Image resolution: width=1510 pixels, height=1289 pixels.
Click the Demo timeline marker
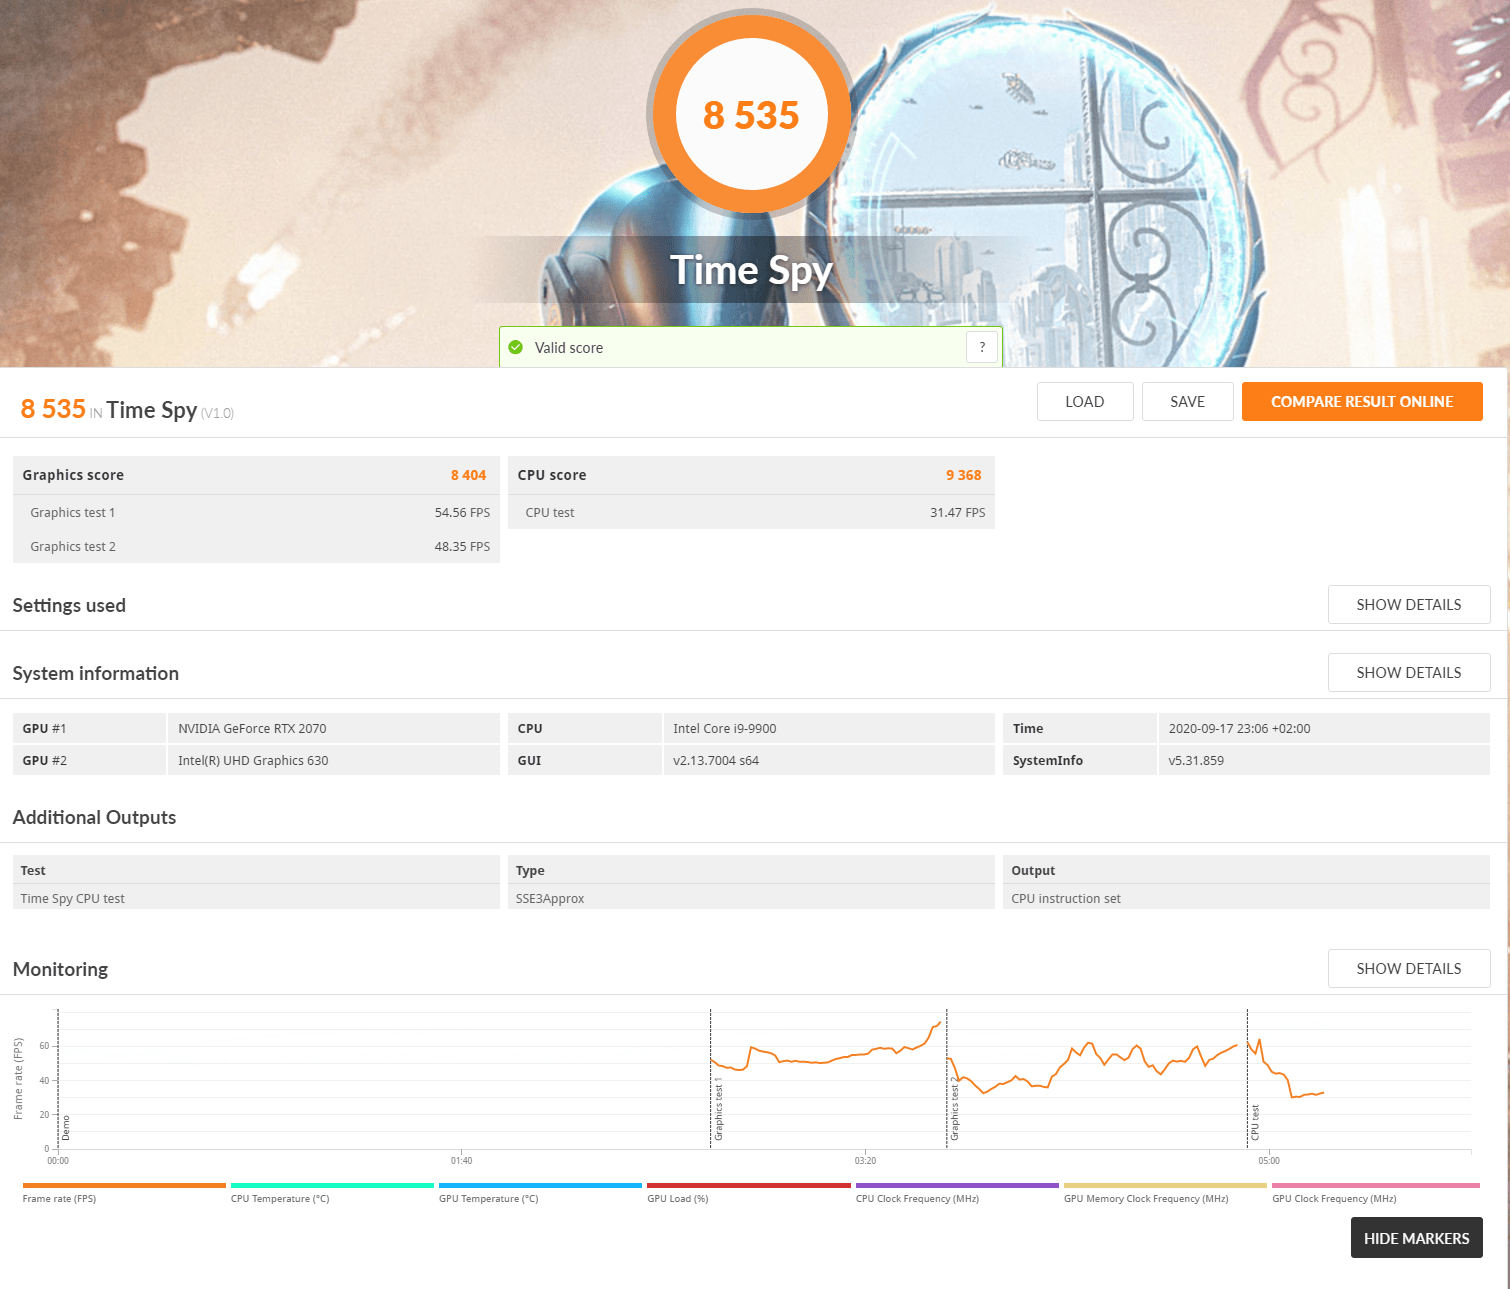click(x=66, y=1128)
